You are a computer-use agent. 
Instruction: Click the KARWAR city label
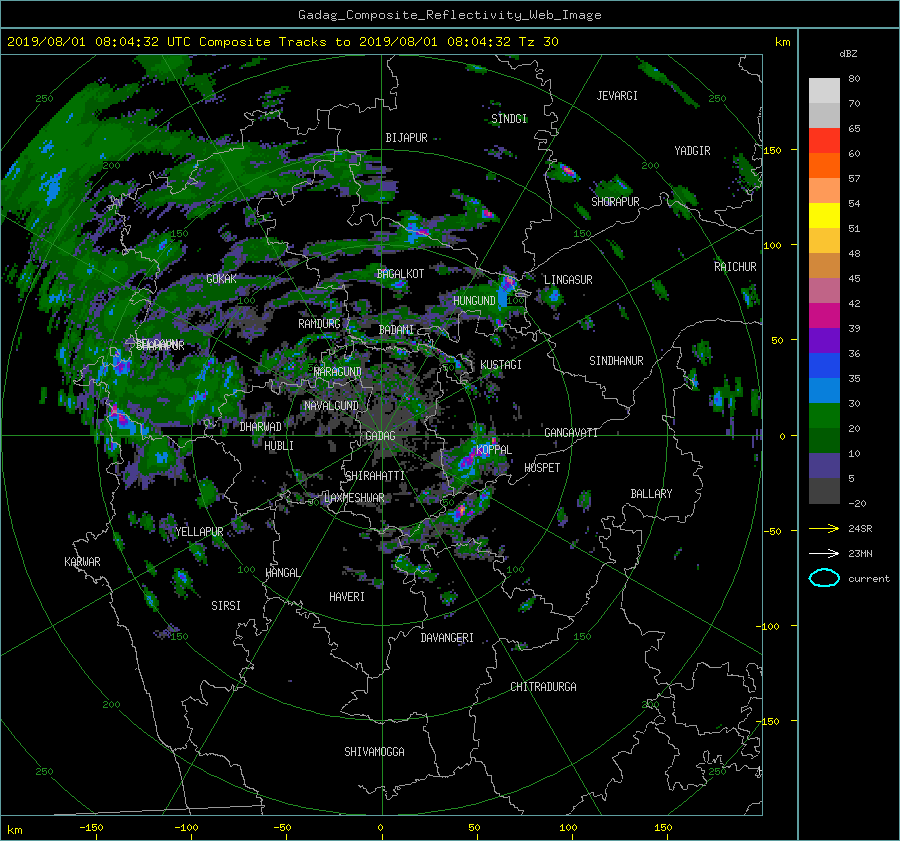82,562
